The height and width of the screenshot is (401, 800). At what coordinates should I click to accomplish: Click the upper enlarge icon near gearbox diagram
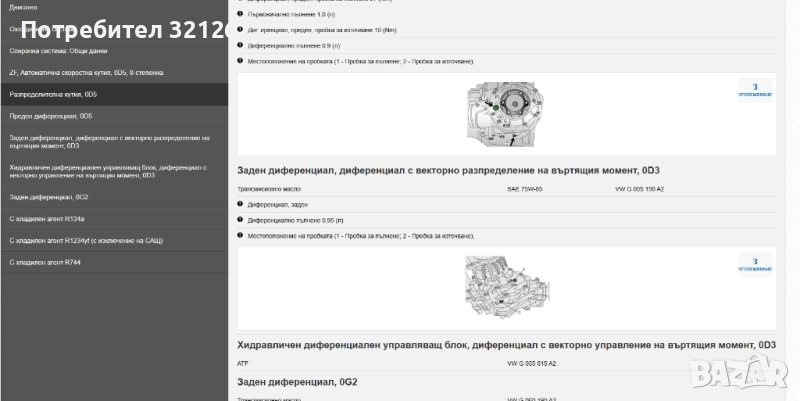click(x=755, y=90)
